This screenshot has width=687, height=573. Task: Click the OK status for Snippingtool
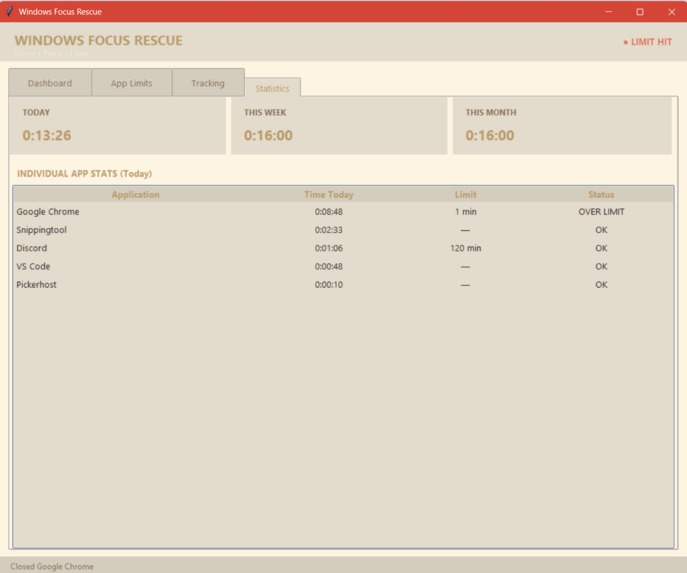(601, 230)
